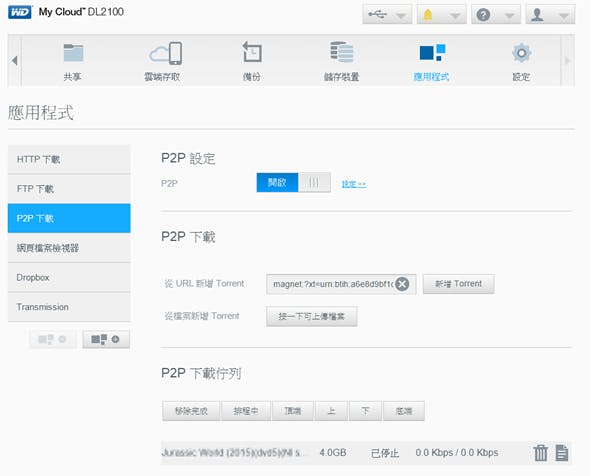The width and height of the screenshot is (590, 476).
Task: Click the 新增 Torrent button
Action: pyautogui.click(x=459, y=284)
